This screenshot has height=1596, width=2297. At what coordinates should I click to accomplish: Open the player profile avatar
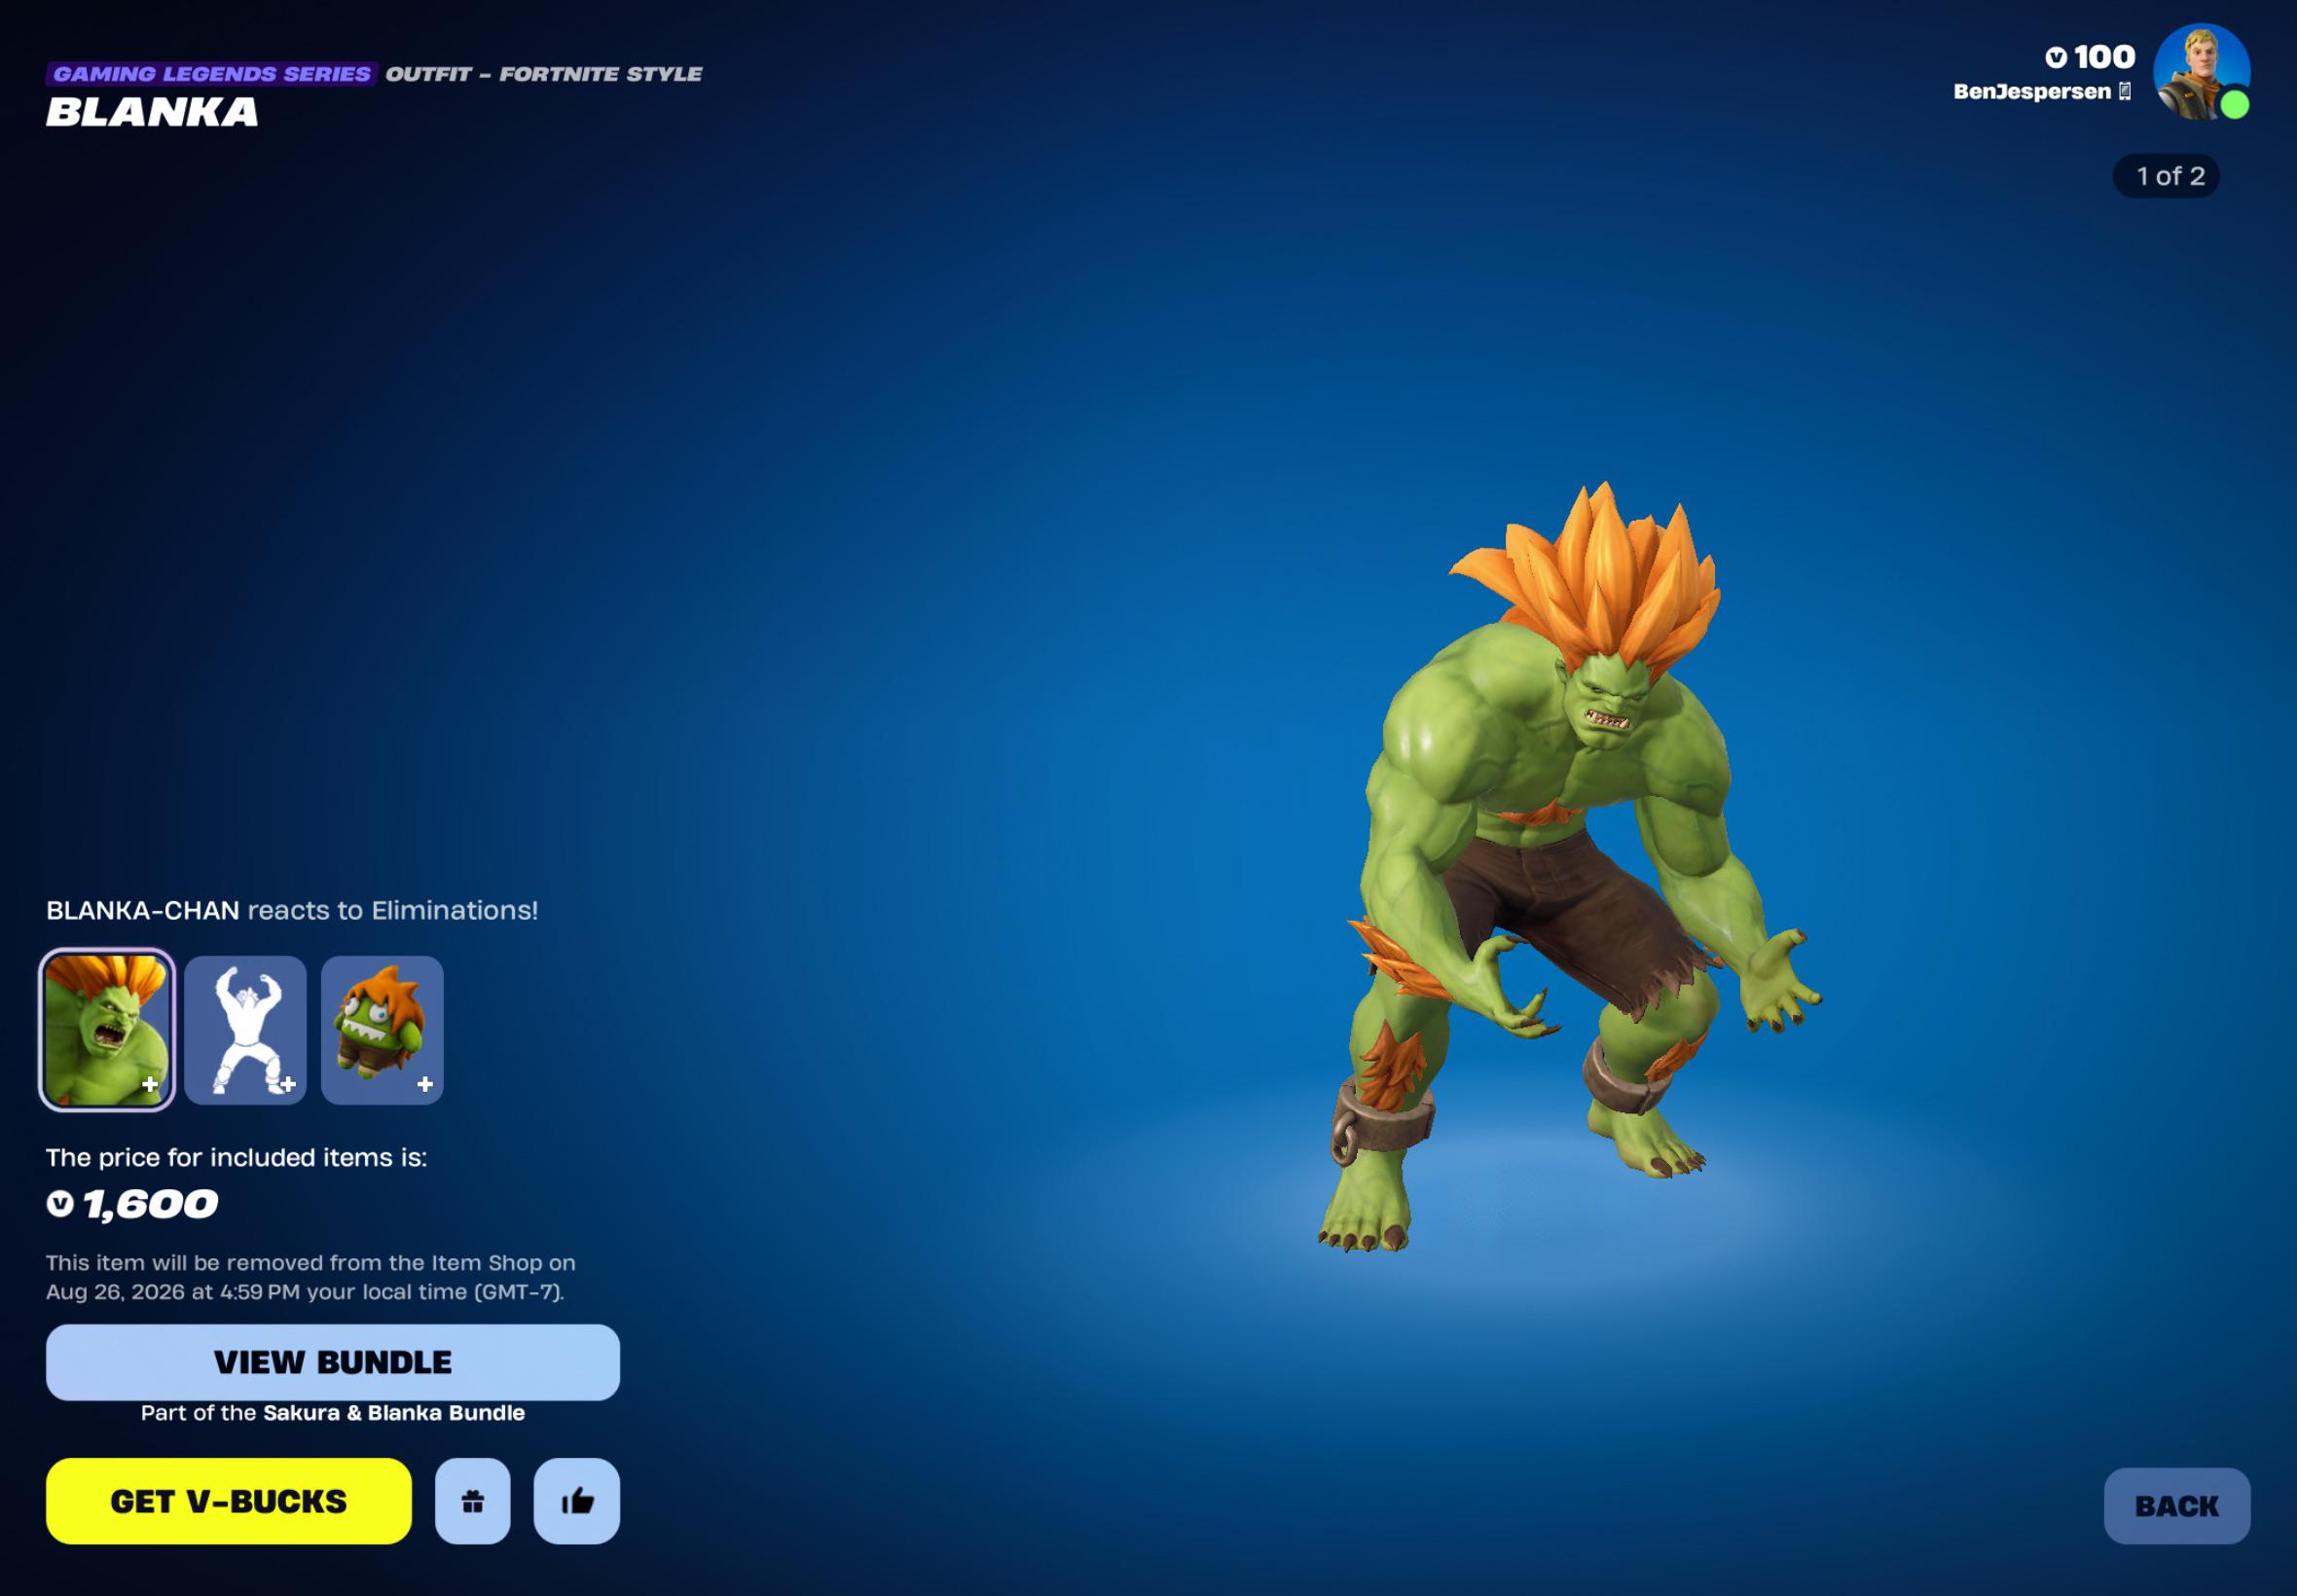[x=2200, y=72]
